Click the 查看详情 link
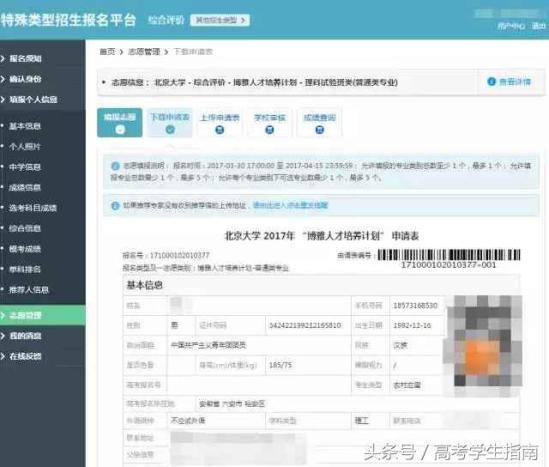This screenshot has width=549, height=467. 515,82
